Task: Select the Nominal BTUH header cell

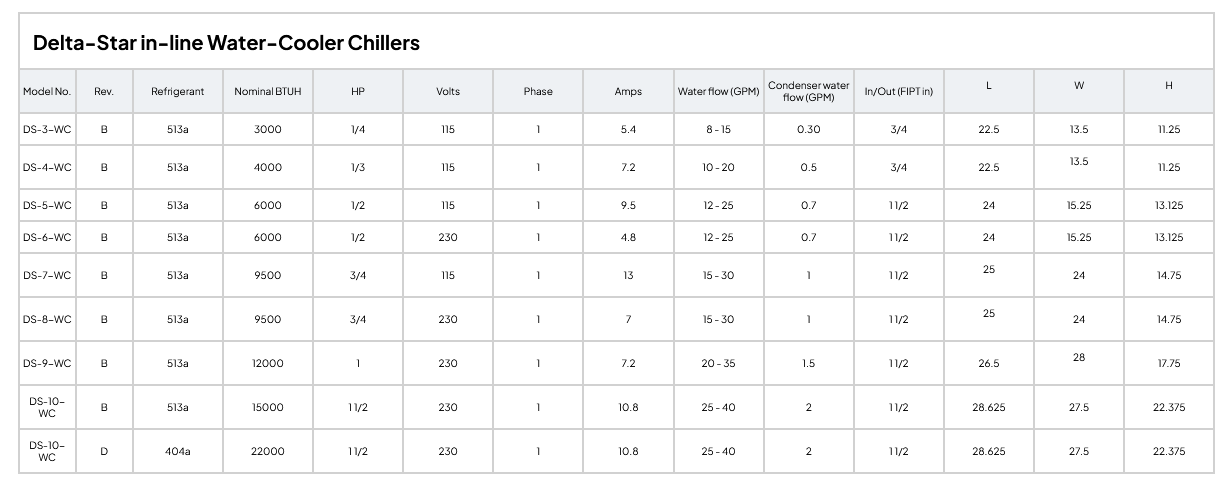Action: coord(268,92)
